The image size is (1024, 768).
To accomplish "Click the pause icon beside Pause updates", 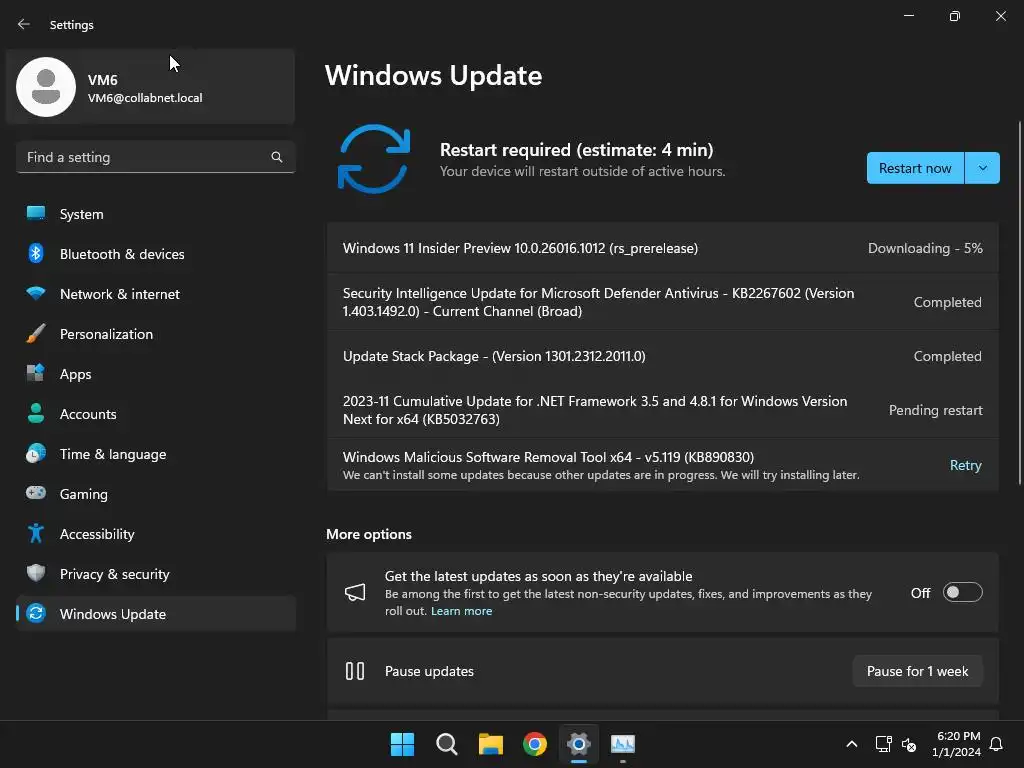I will (x=355, y=671).
